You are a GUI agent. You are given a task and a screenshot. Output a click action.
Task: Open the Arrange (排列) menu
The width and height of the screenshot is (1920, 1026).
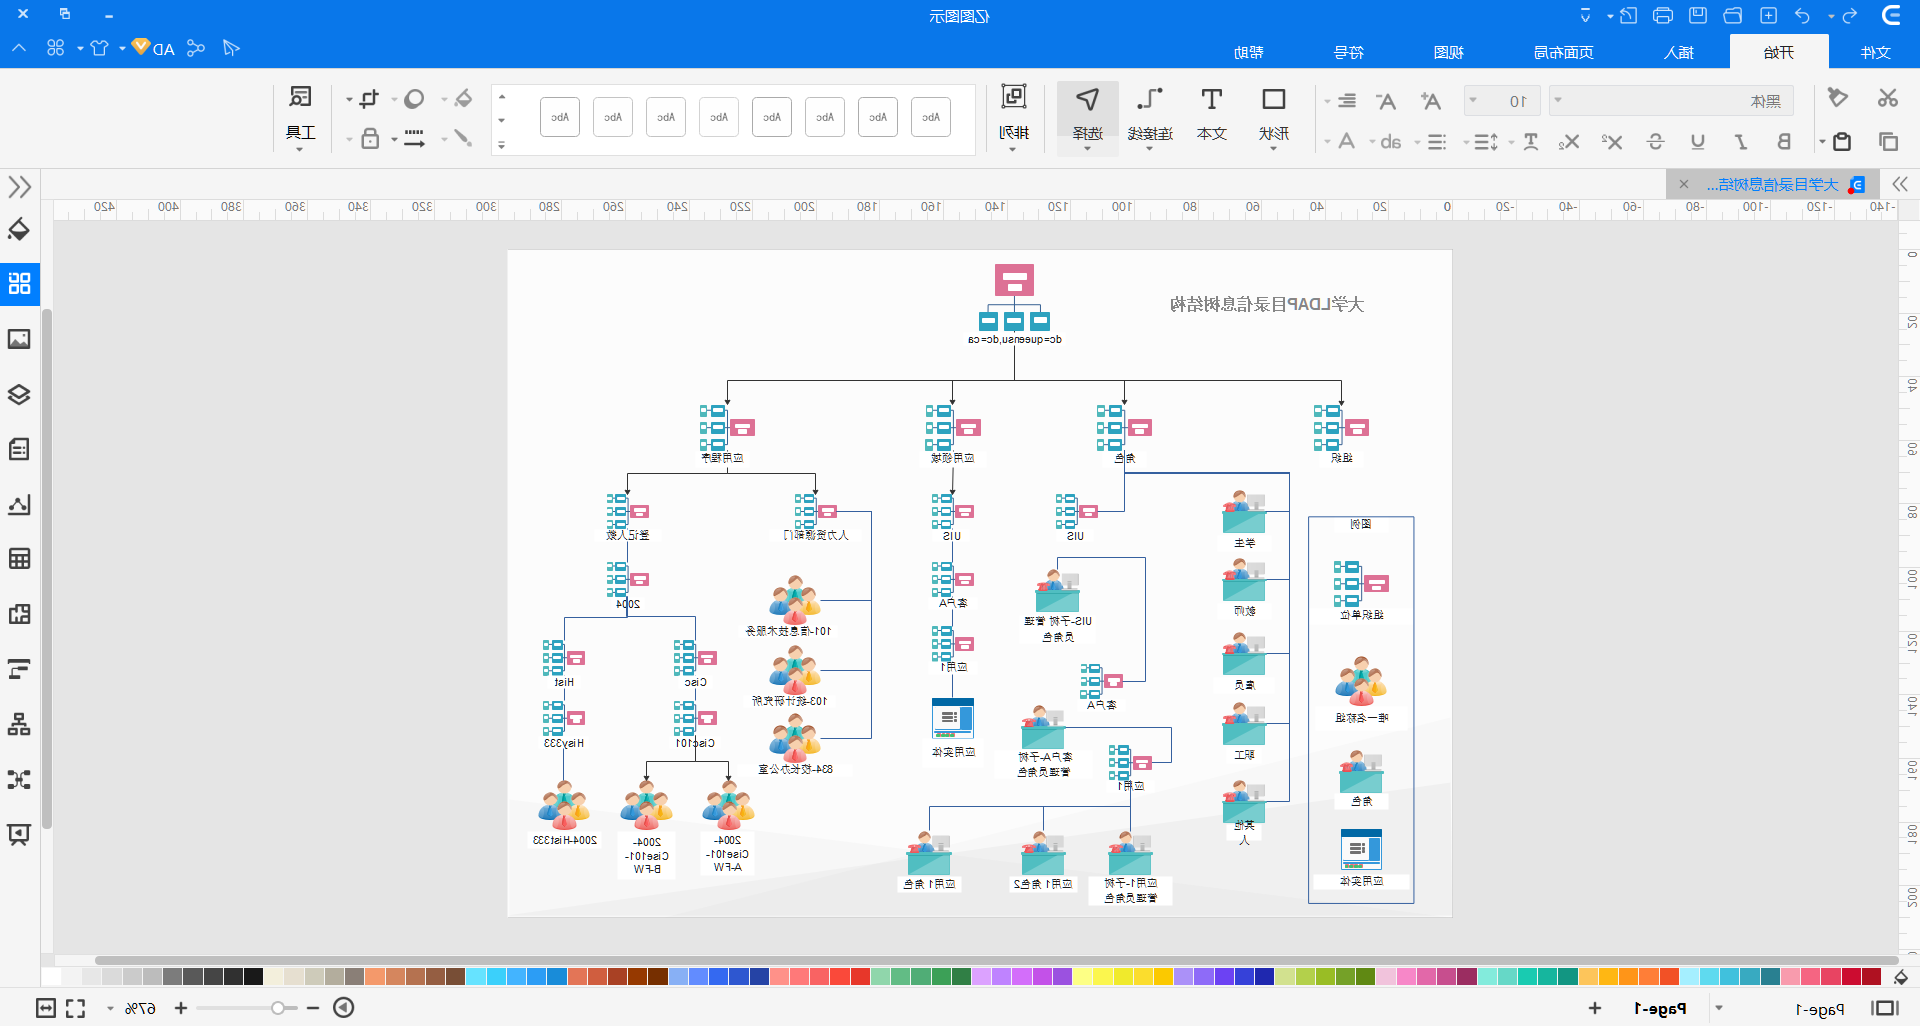[1014, 116]
